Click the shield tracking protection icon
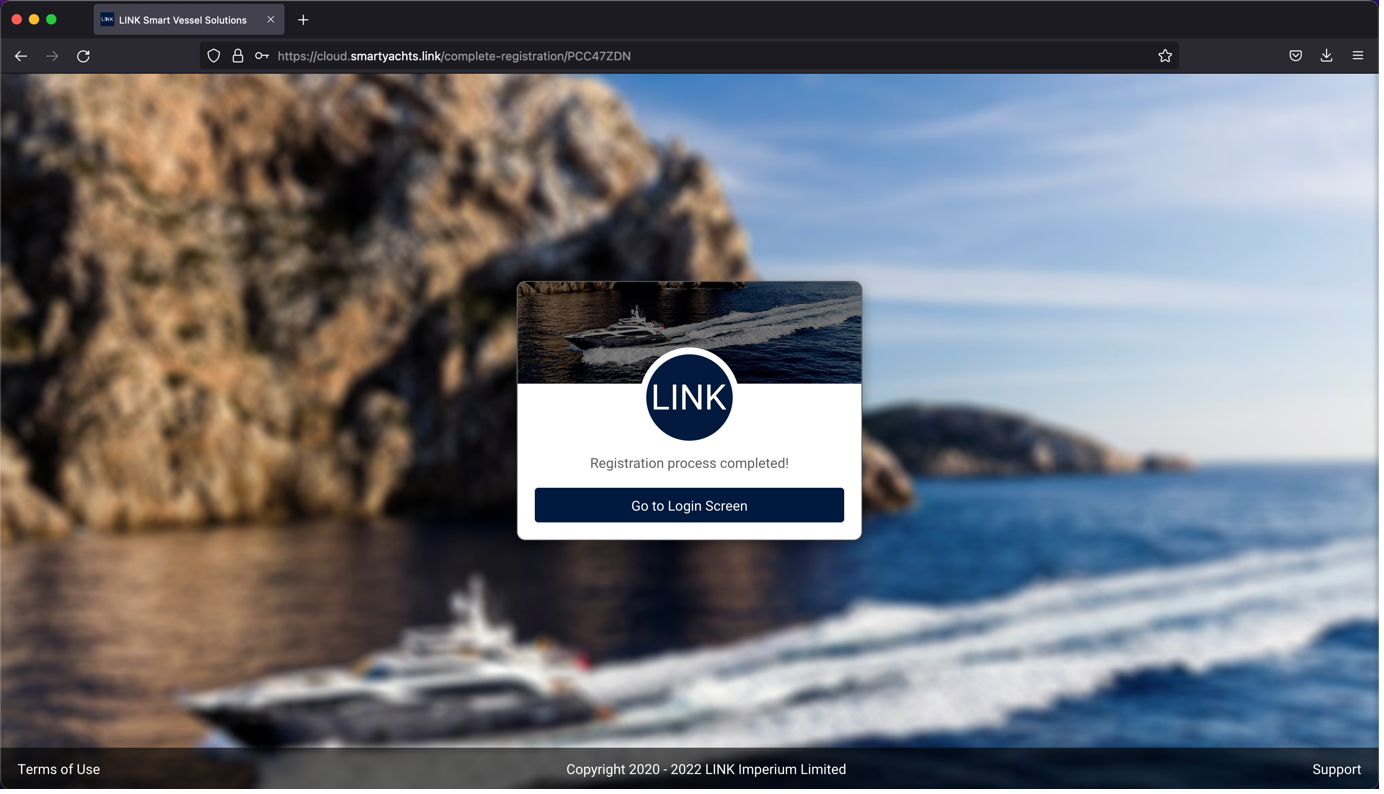 (x=214, y=57)
